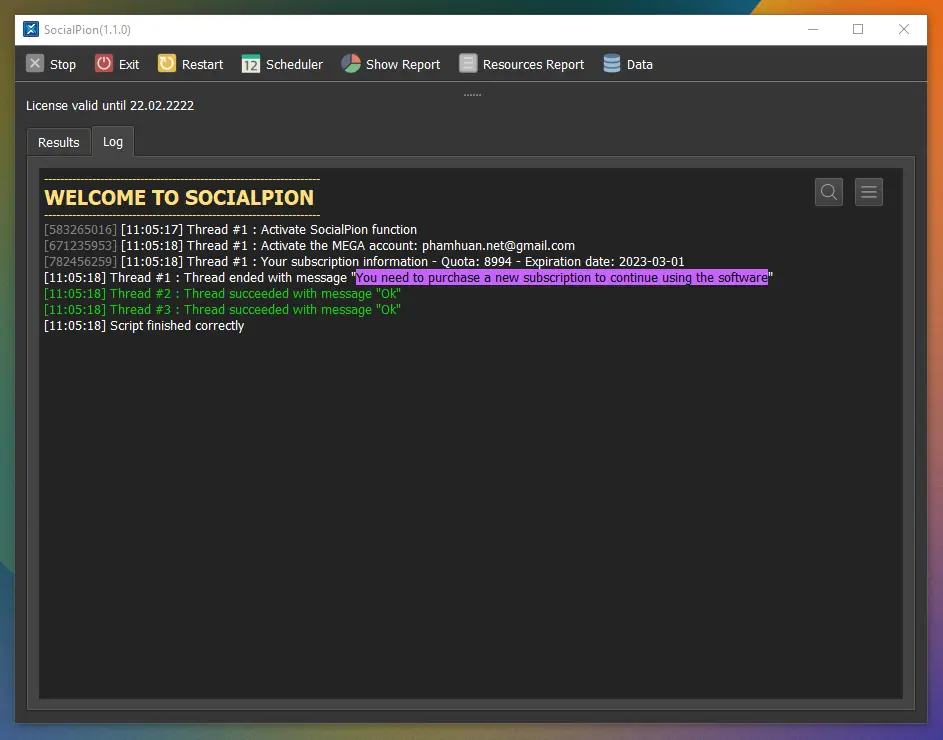Click the dotted toolbar grip handle
The image size is (943, 740).
pos(472,95)
